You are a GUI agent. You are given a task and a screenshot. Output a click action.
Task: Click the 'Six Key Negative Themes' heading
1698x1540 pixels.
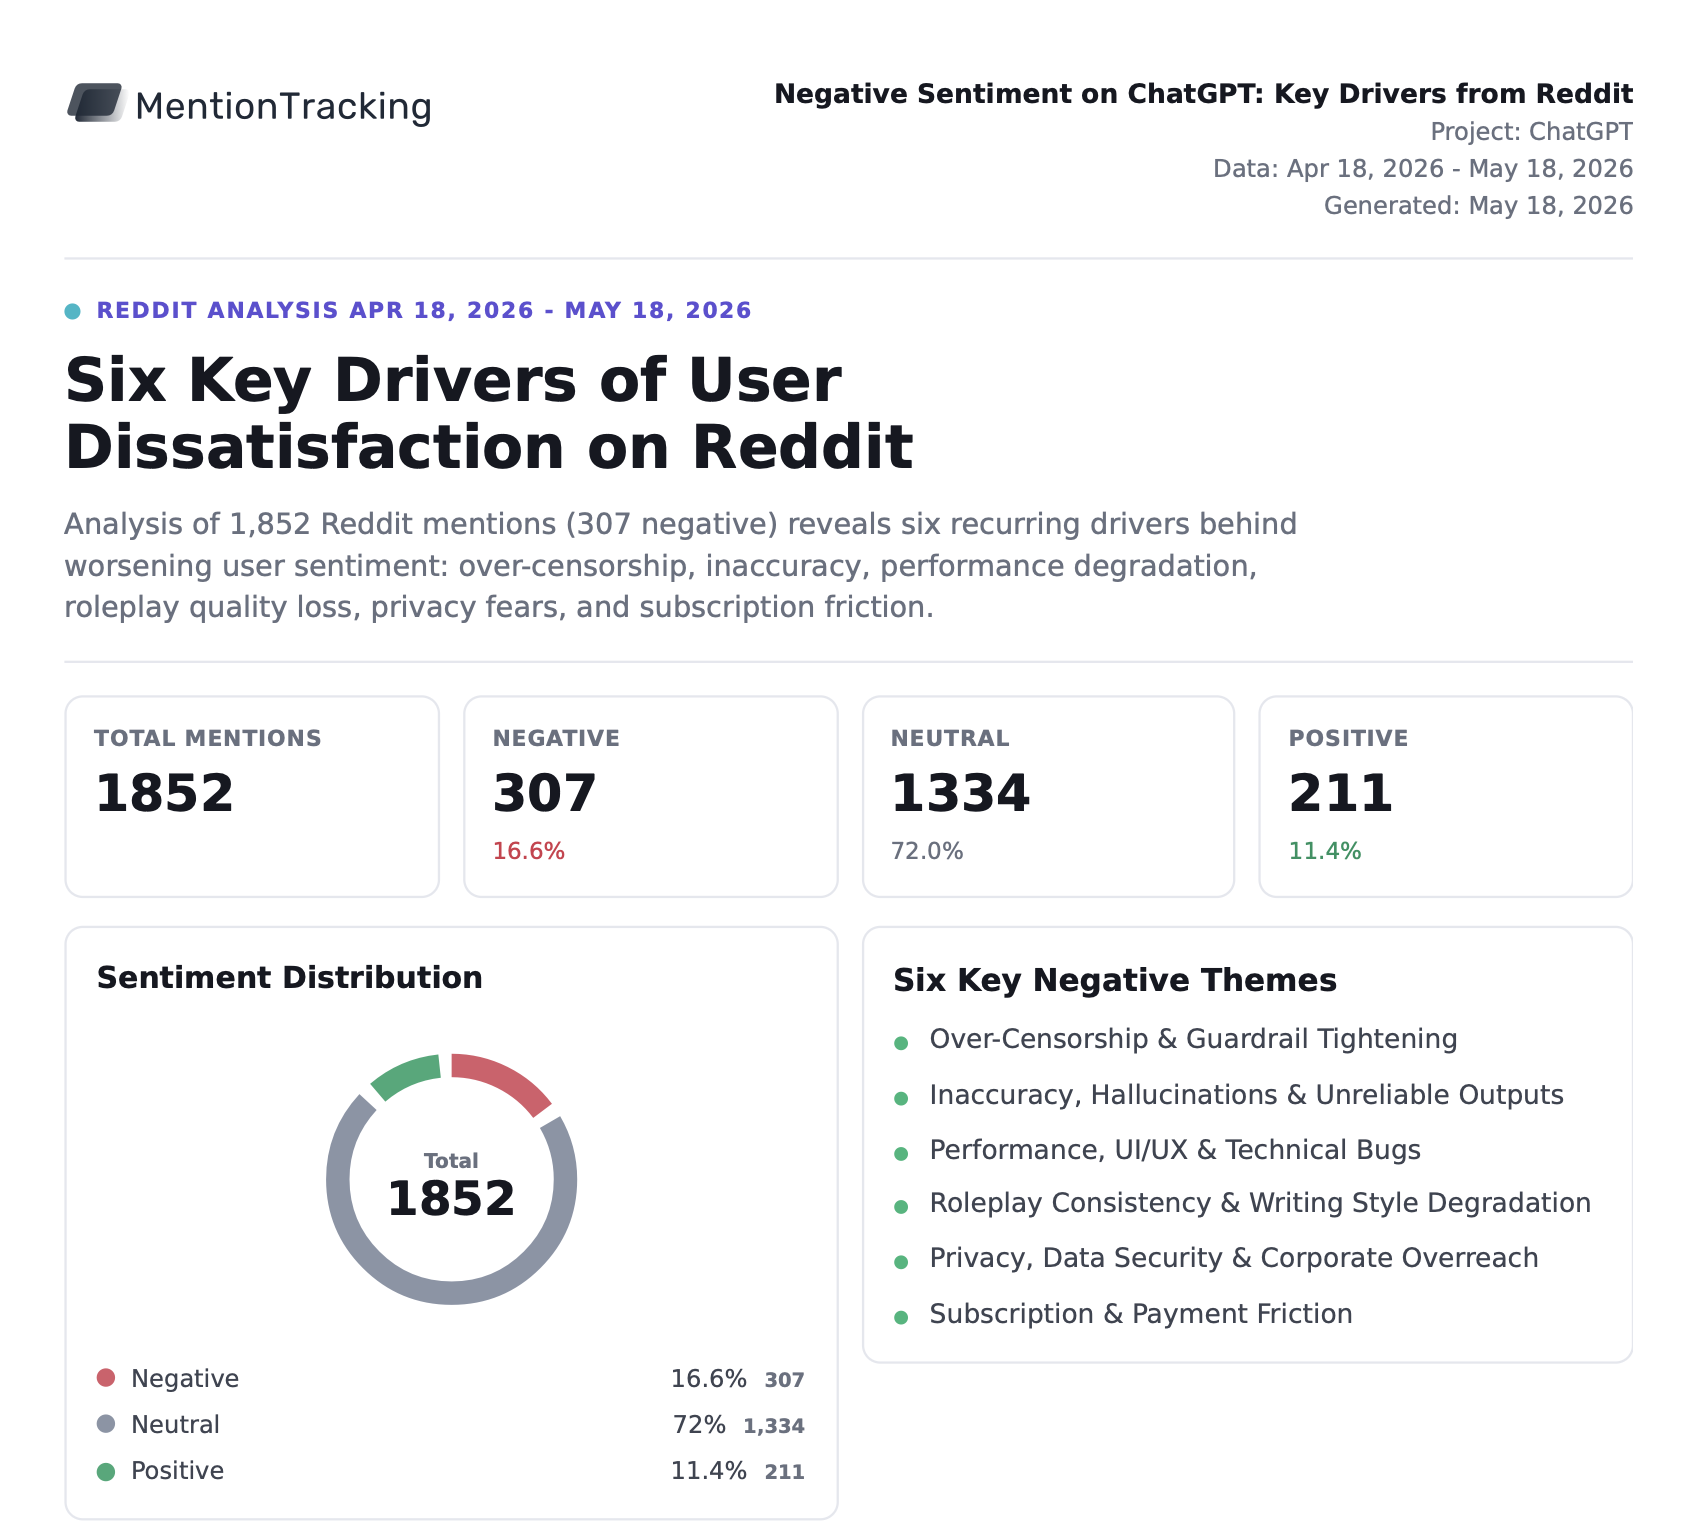(1115, 980)
